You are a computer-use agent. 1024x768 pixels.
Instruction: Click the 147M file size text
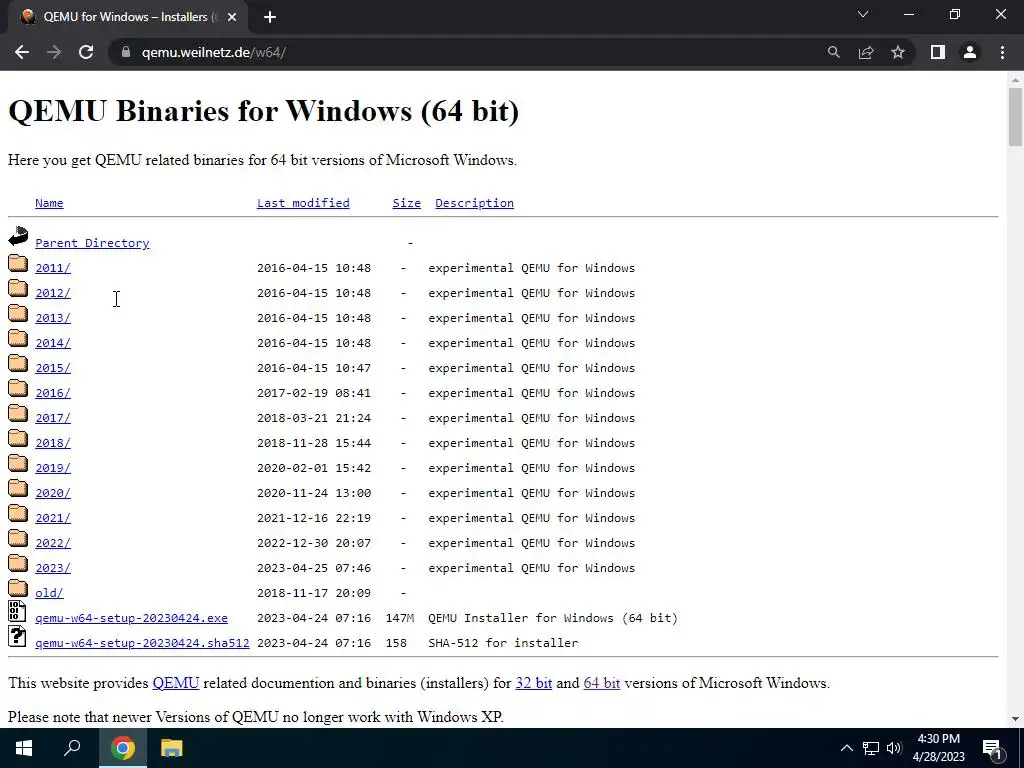[400, 618]
